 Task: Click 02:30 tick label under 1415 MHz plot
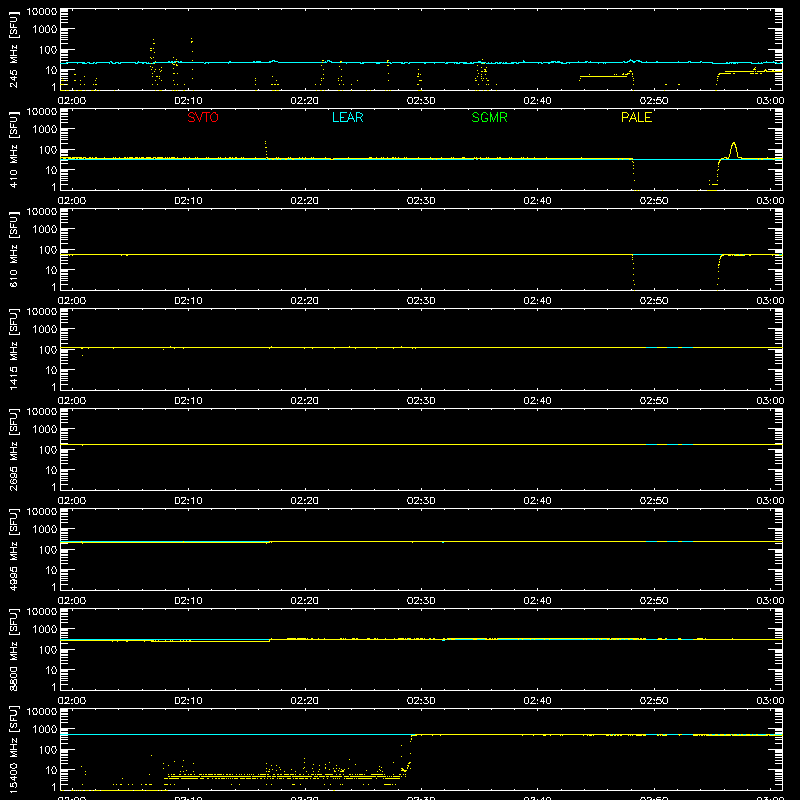(x=421, y=401)
